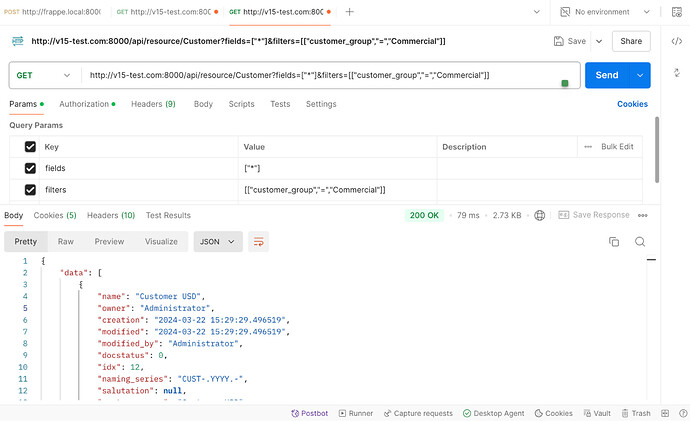Open the request Body tab
This screenshot has height=421, width=690.
click(x=203, y=104)
